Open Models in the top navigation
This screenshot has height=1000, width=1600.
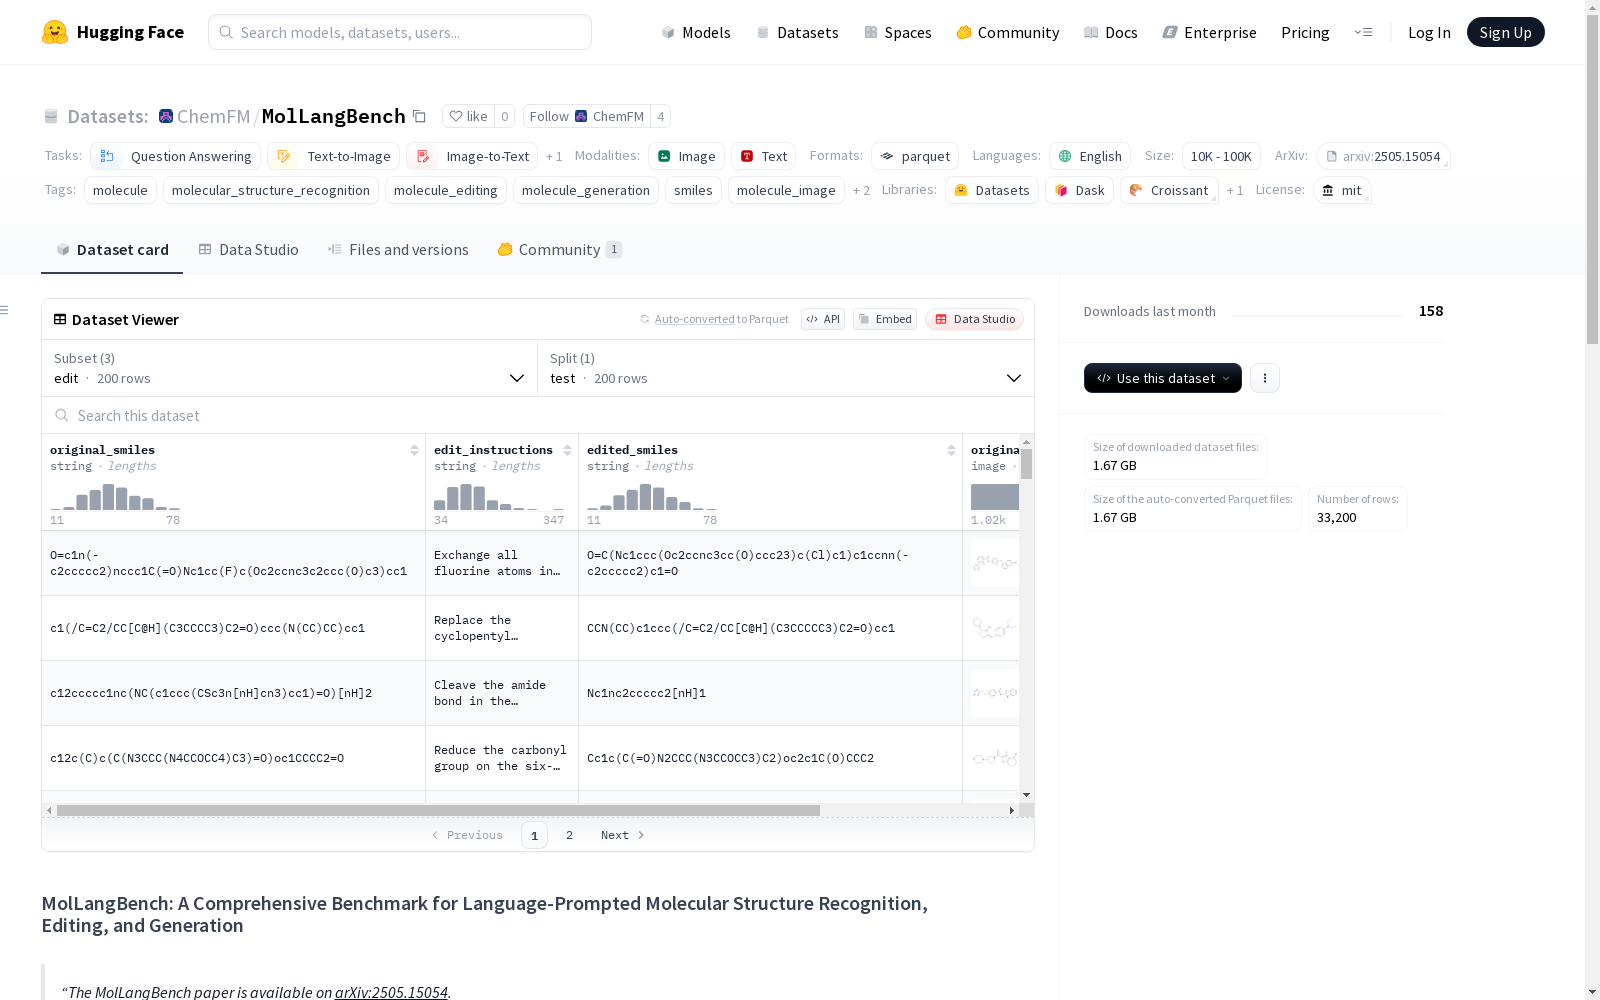pos(696,32)
